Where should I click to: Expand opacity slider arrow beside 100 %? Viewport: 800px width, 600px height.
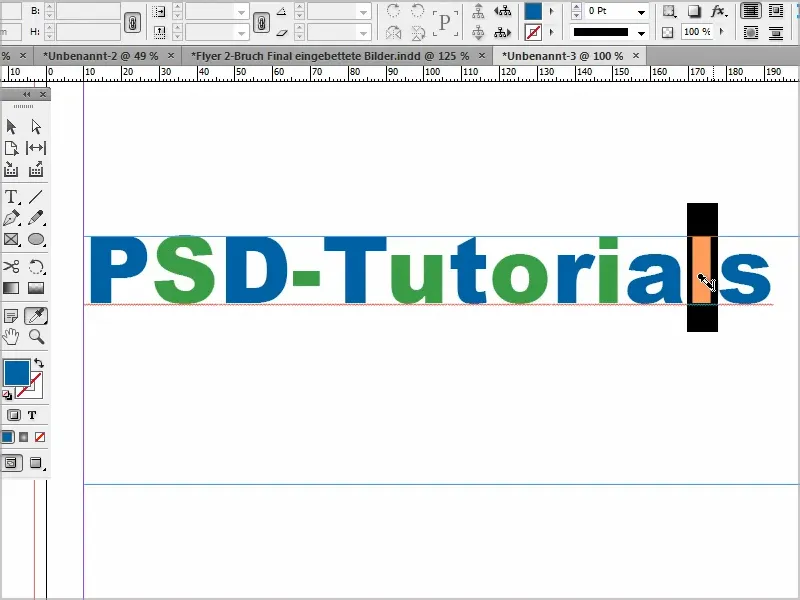(x=721, y=32)
